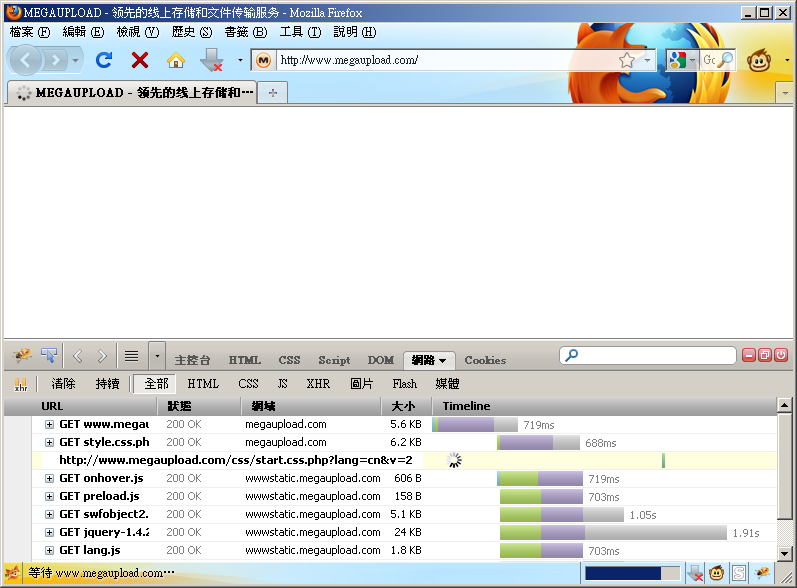
Task: Filter net requests by 媒體
Action: point(447,384)
